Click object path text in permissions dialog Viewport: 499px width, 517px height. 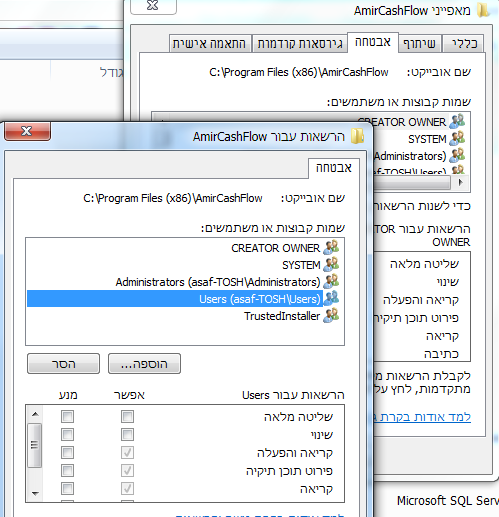click(x=173, y=198)
